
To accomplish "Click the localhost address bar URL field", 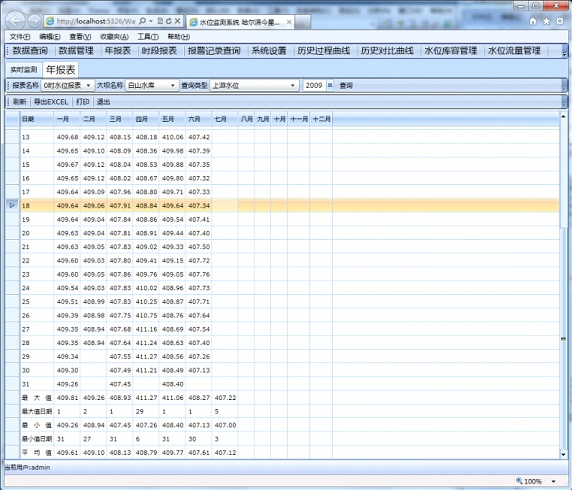I will click(97, 21).
